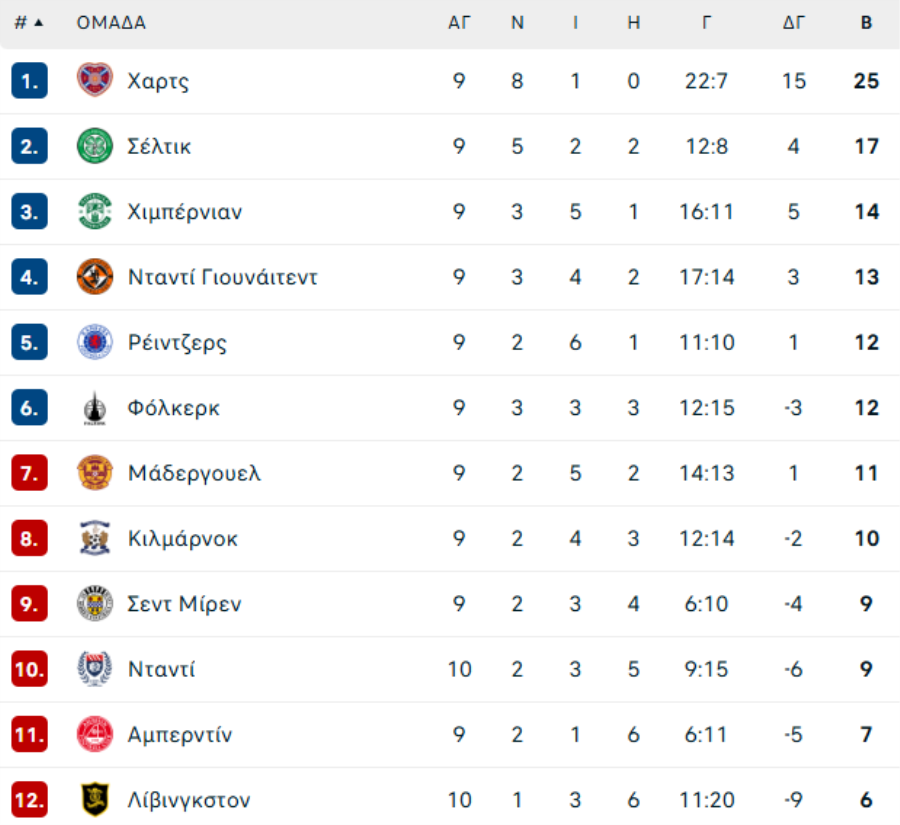The height and width of the screenshot is (825, 900).
Task: Click the Celtic club crest icon
Action: pyautogui.click(x=95, y=146)
